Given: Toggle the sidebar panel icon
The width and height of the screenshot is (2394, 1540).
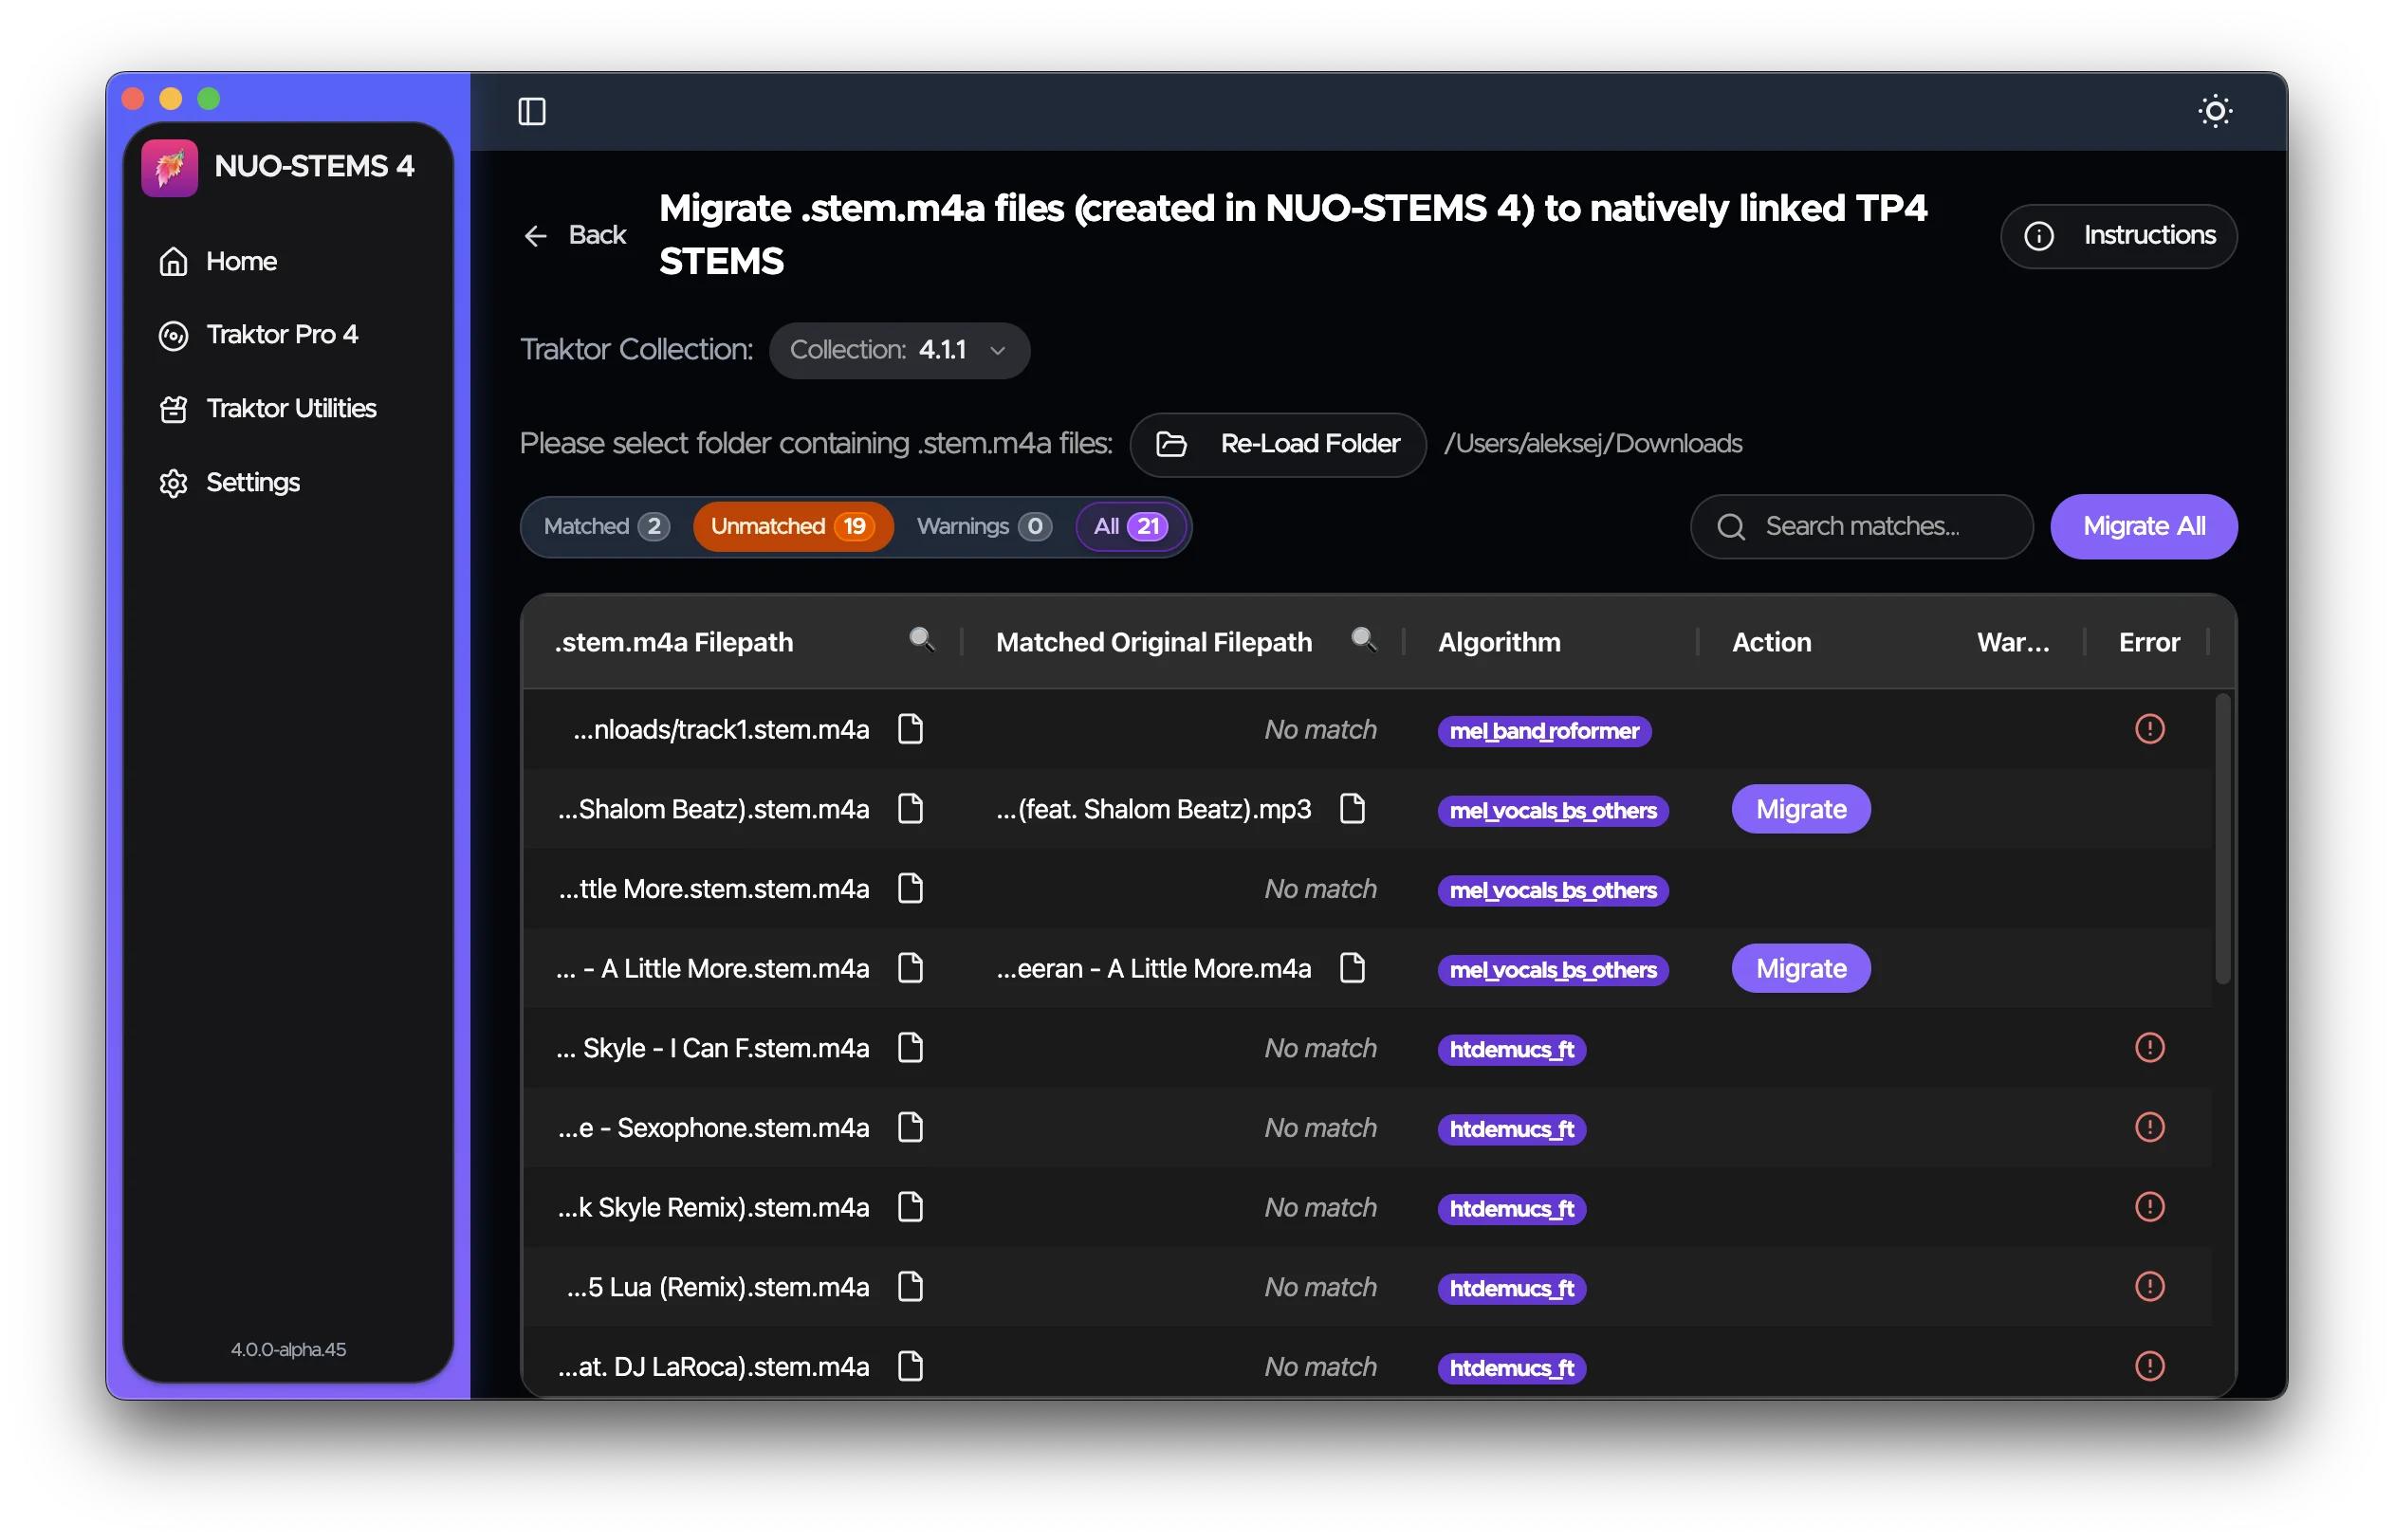Looking at the screenshot, I should [531, 111].
